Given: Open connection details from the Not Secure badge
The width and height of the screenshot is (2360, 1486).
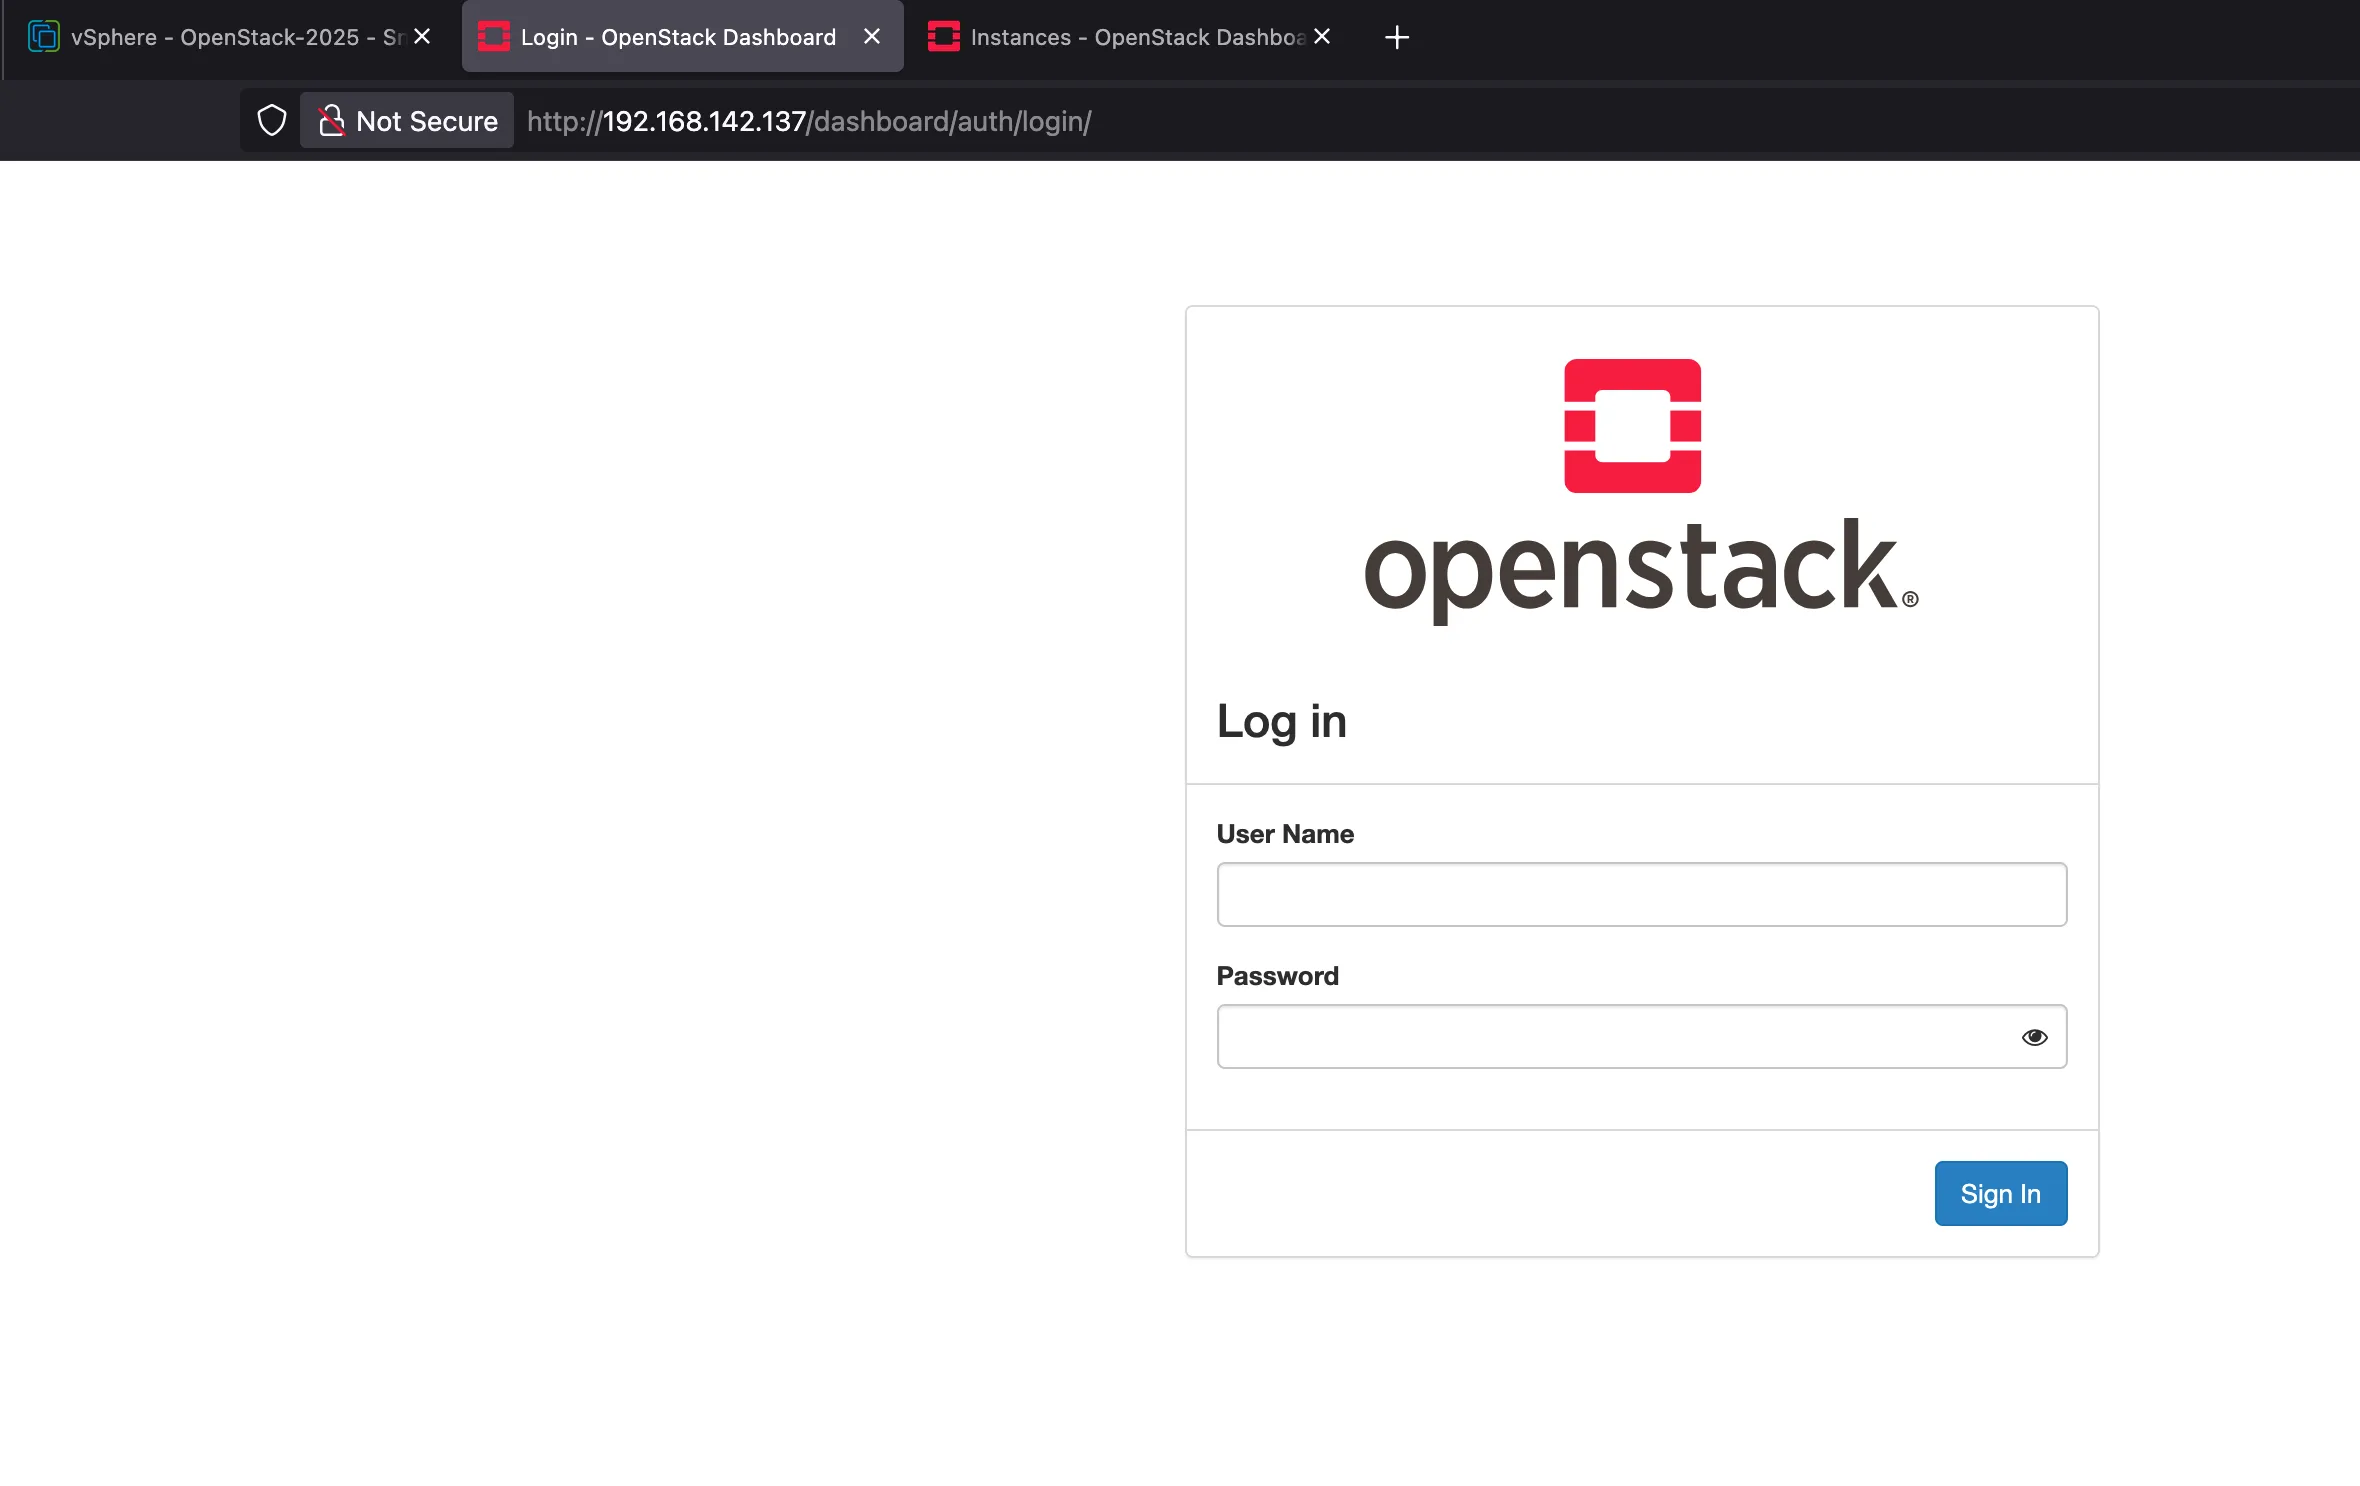Looking at the screenshot, I should [405, 120].
